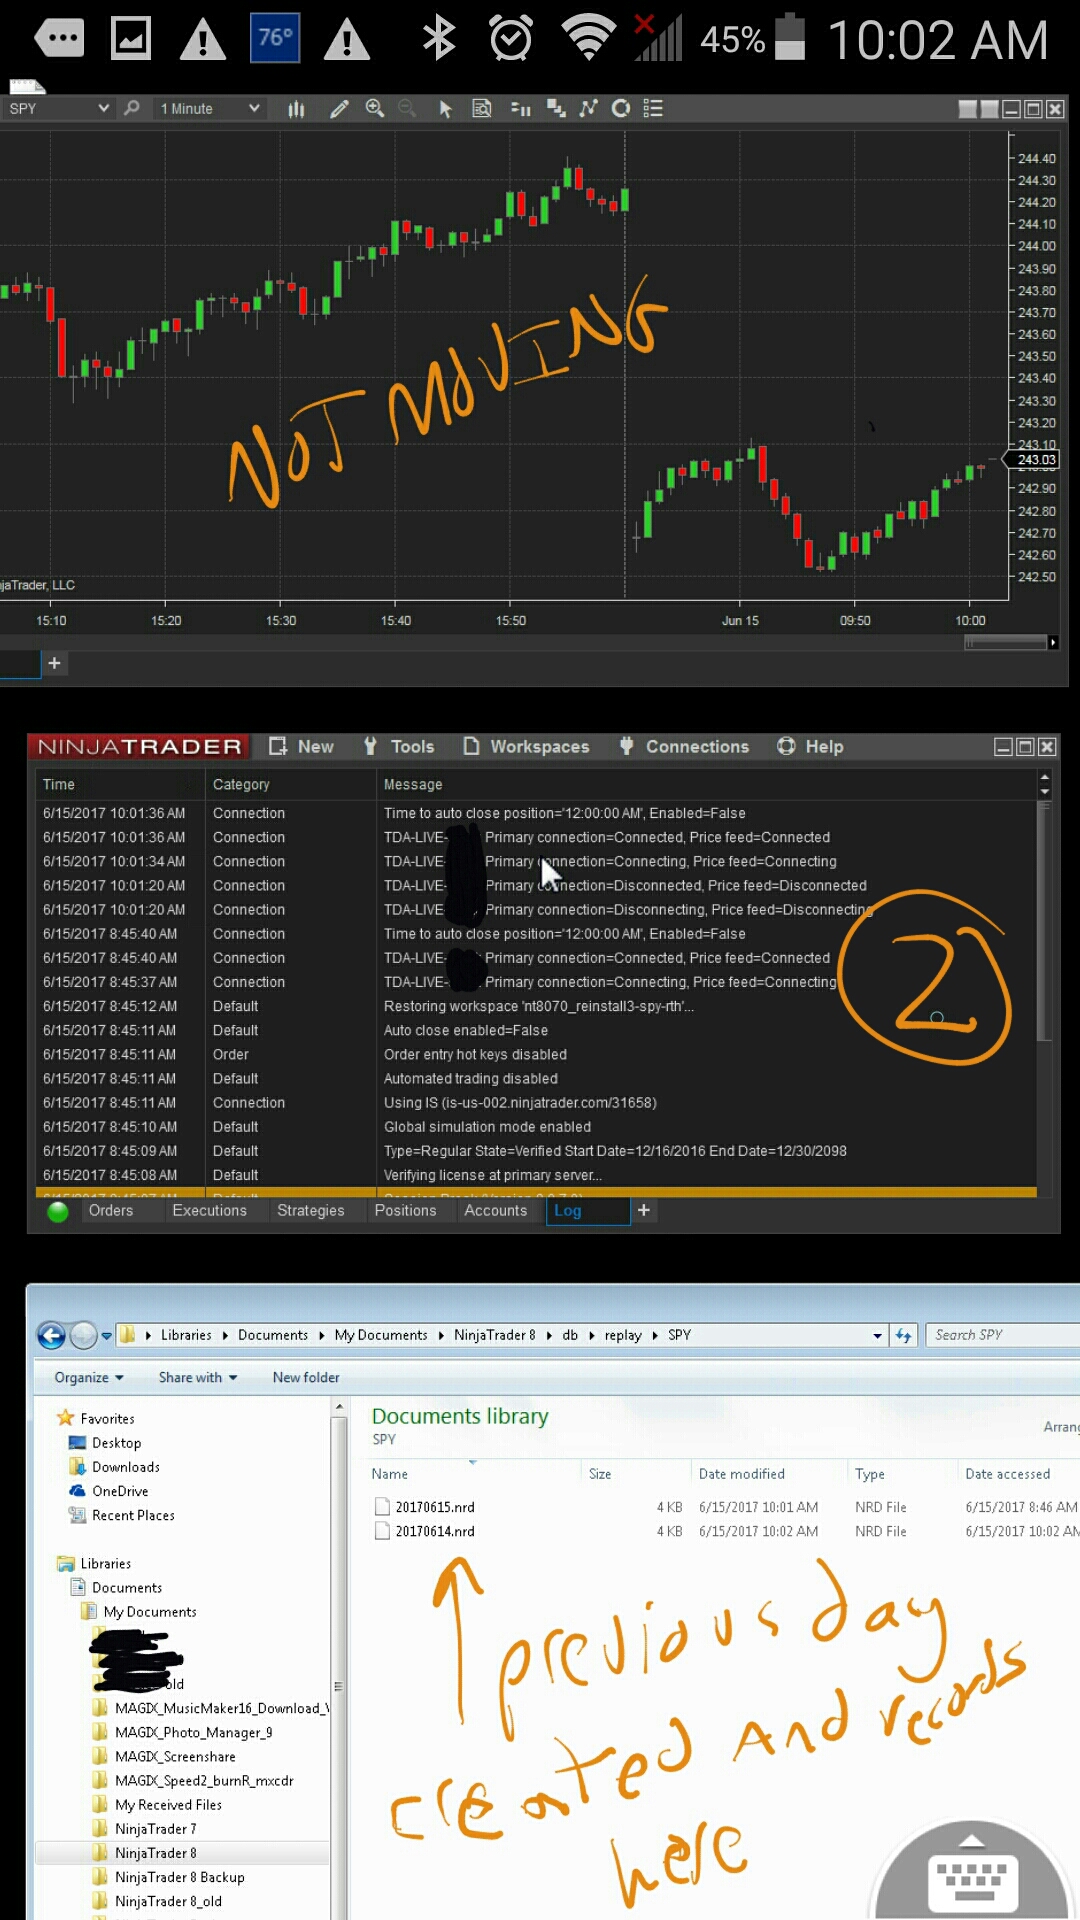This screenshot has height=1920, width=1080.
Task: Expand breadcrumb arrow after replay
Action: coord(655,1335)
